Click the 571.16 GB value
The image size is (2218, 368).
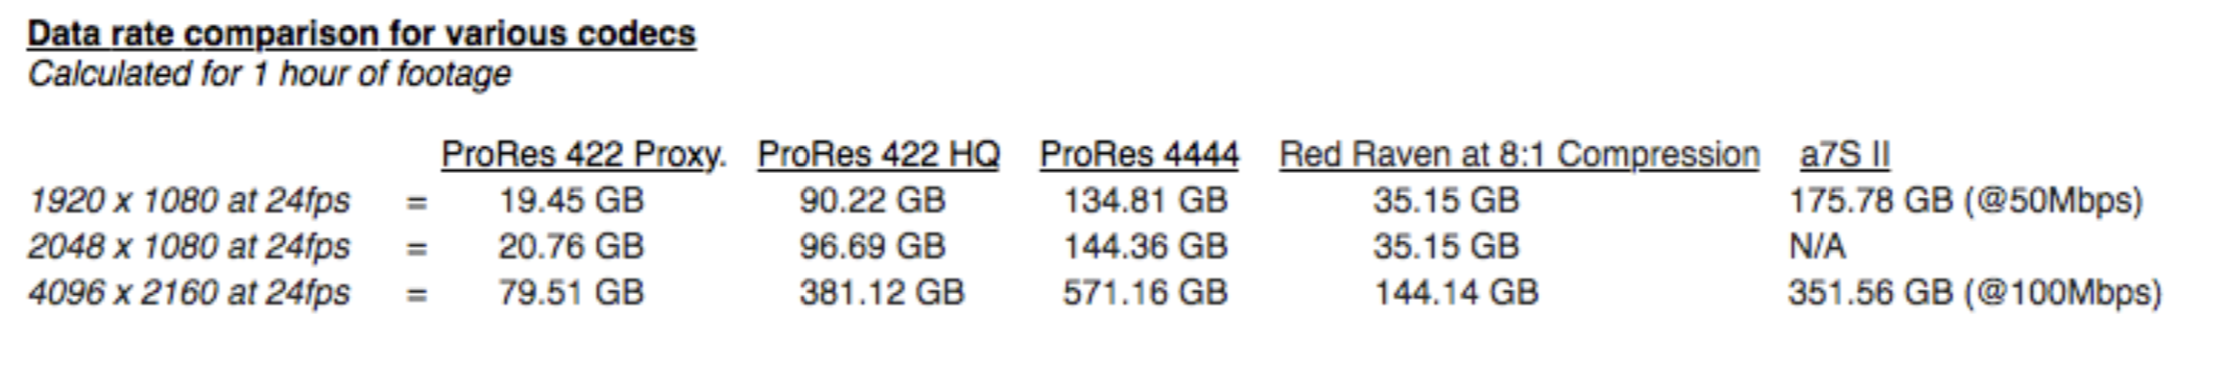(1145, 293)
